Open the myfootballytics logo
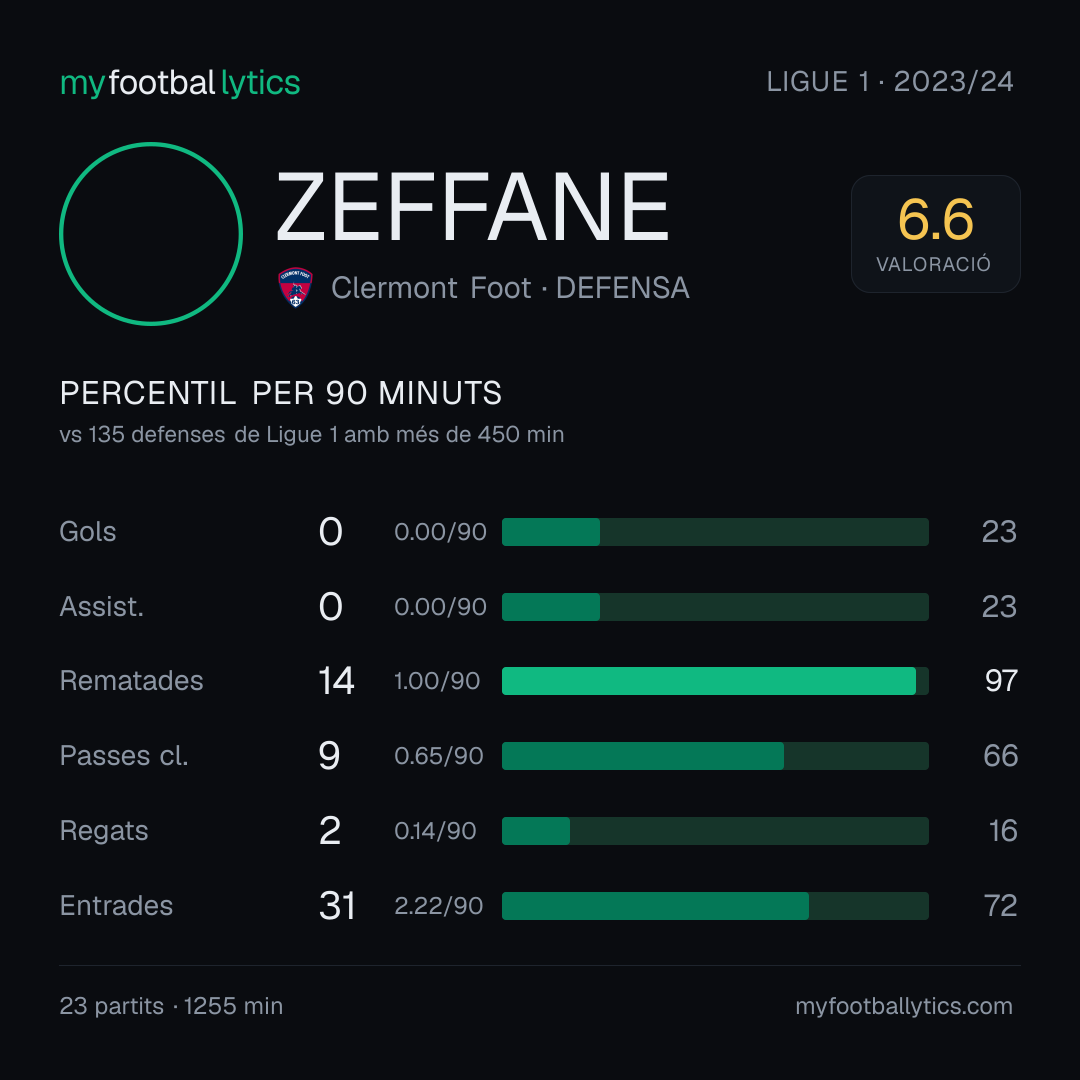The height and width of the screenshot is (1080, 1080). coord(180,83)
